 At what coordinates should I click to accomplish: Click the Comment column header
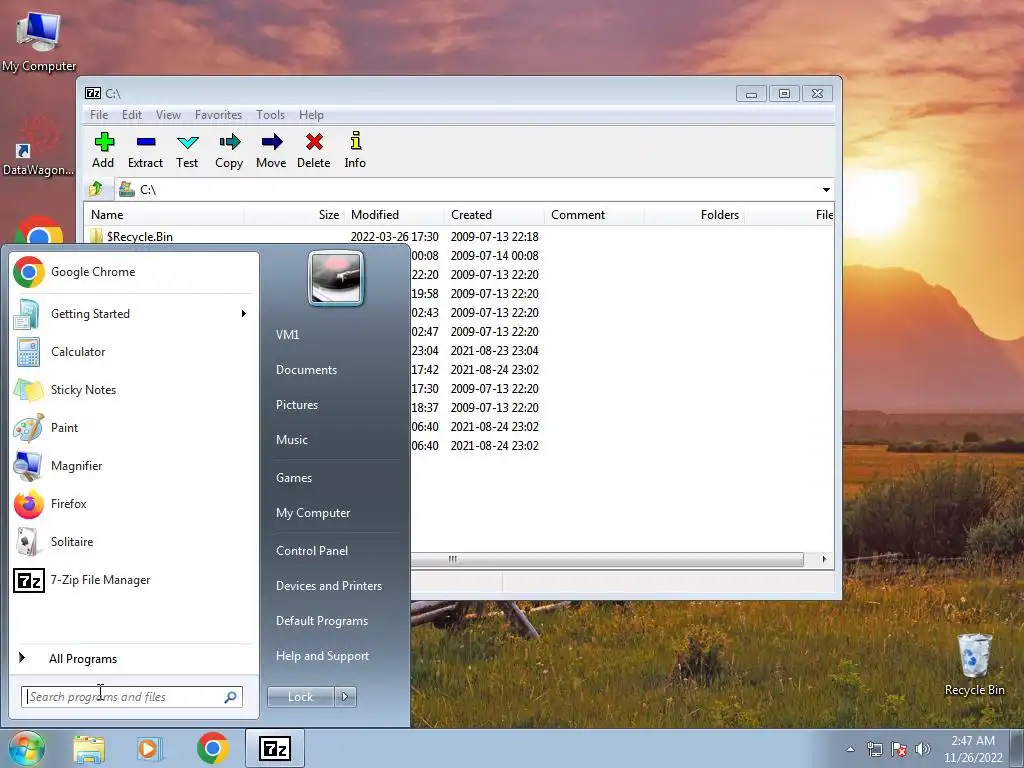click(x=594, y=215)
